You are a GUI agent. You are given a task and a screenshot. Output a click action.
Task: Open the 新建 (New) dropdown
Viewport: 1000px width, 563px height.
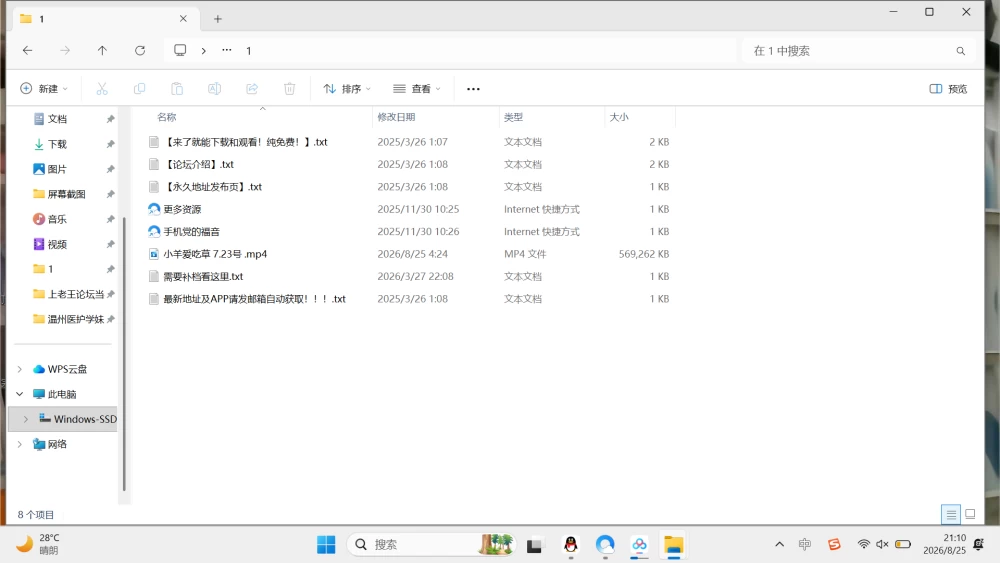point(44,89)
